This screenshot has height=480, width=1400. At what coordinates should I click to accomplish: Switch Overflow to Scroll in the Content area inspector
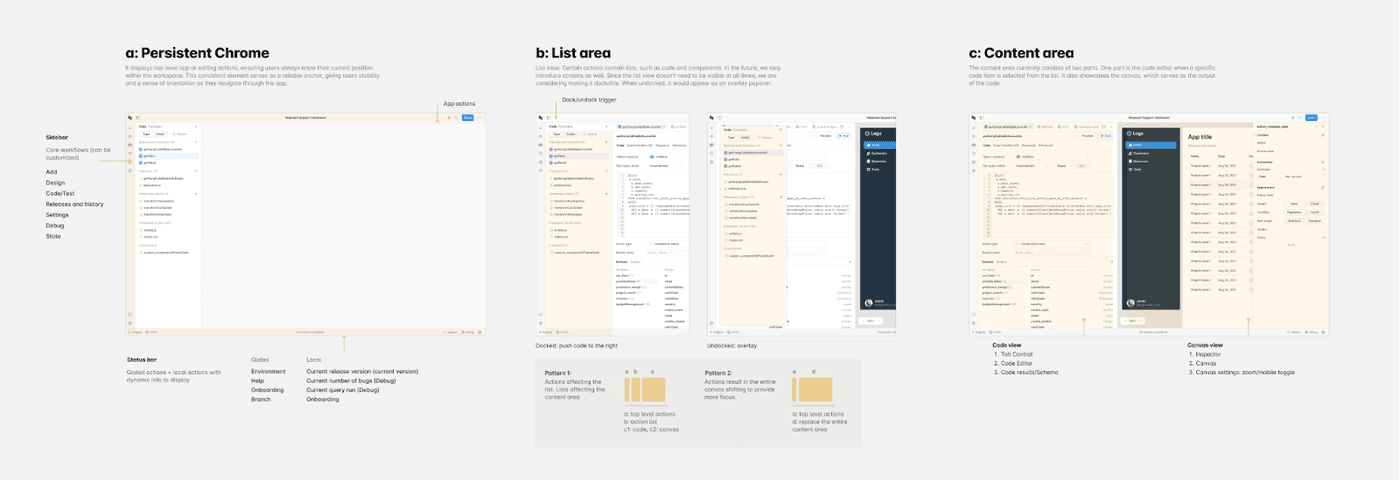pos(1315,212)
